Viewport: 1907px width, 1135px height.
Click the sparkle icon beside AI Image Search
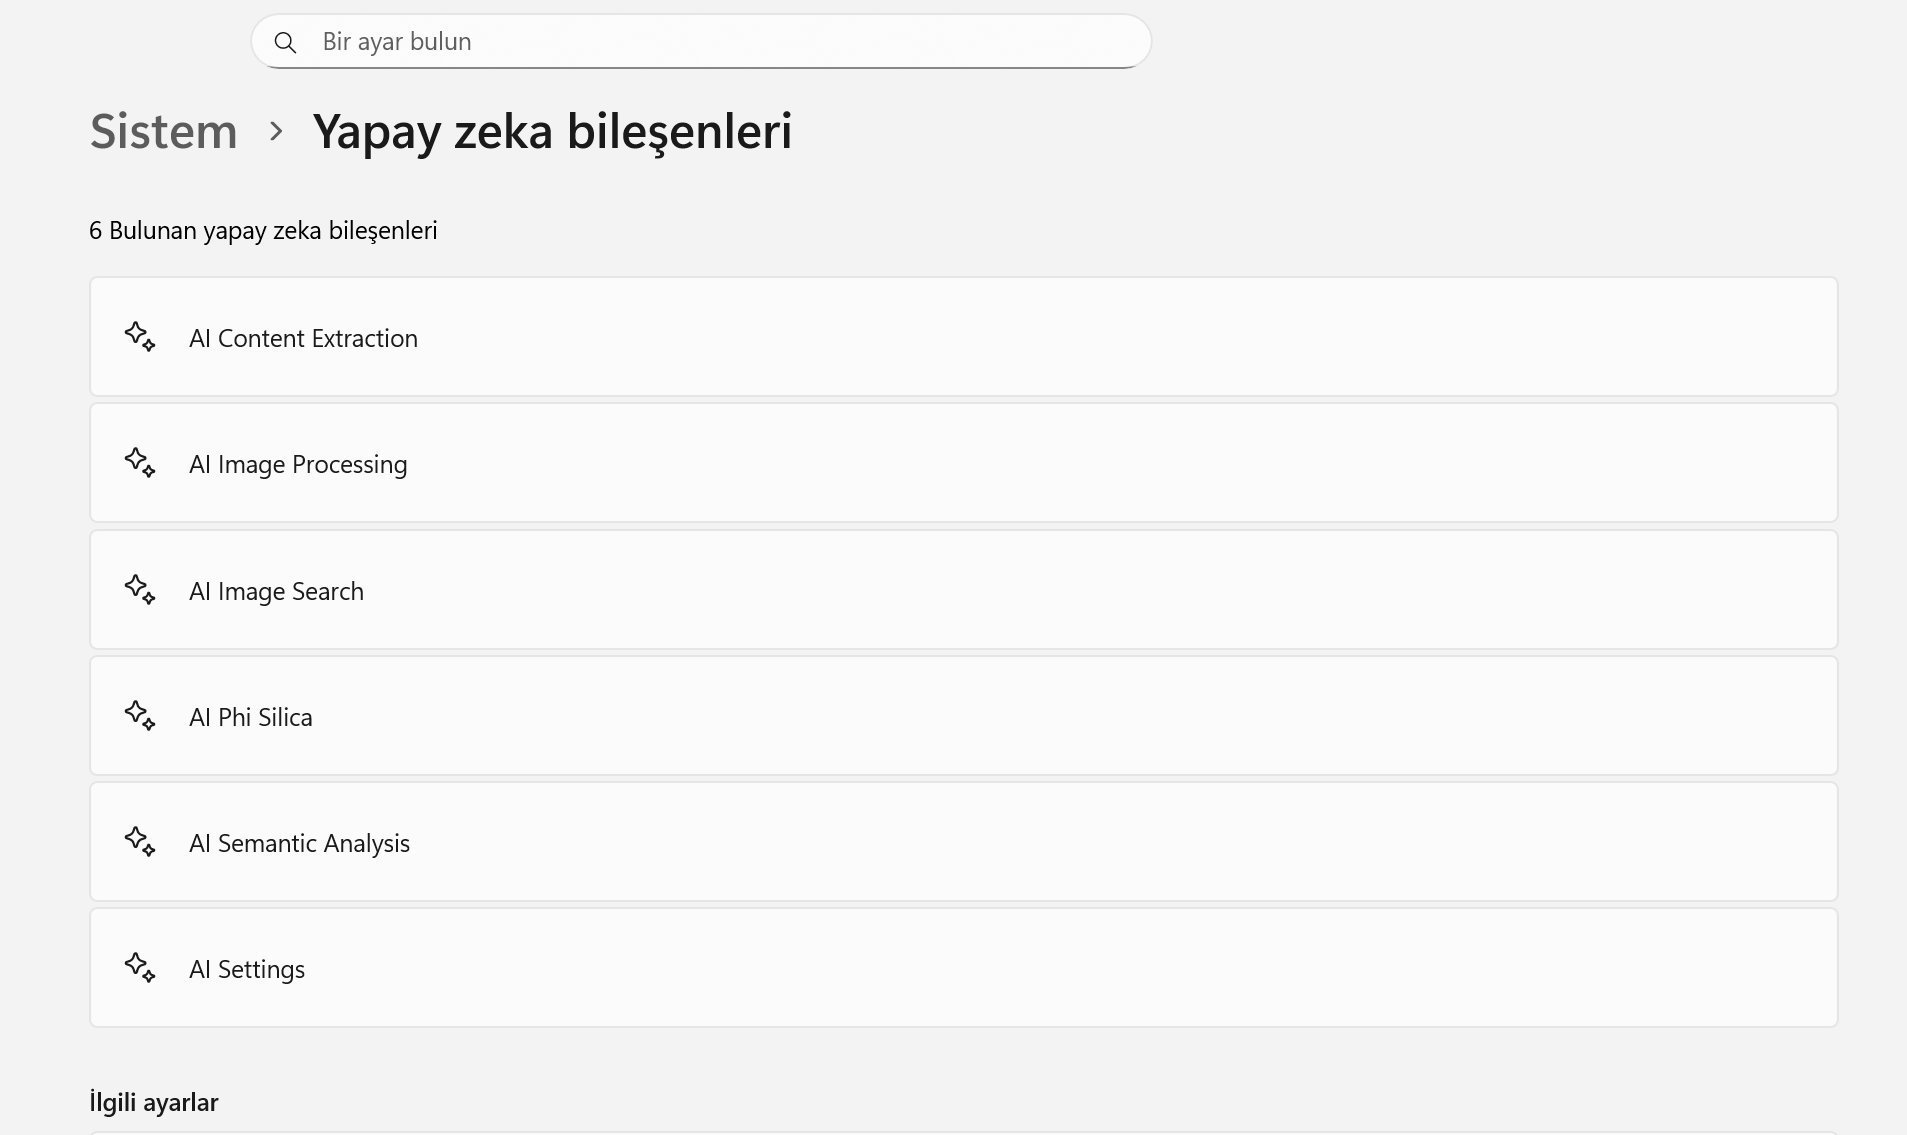point(140,590)
